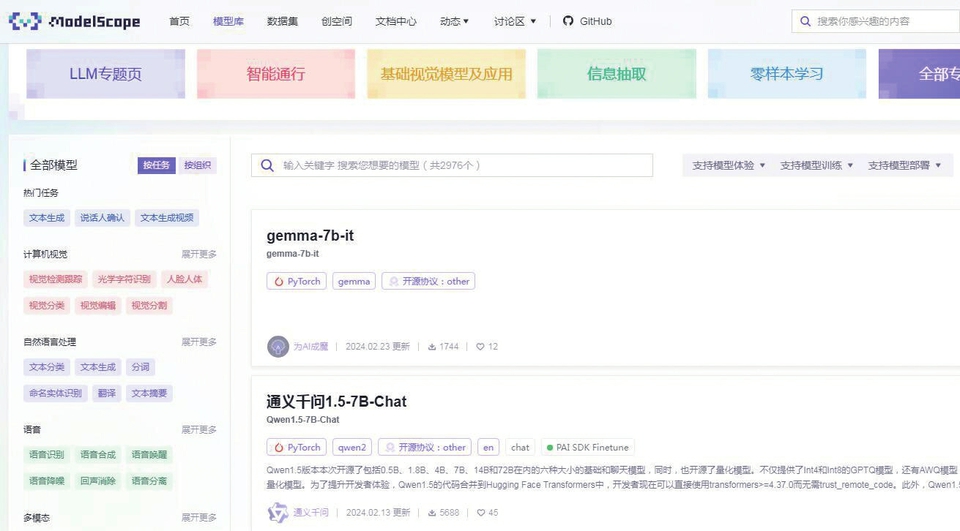The height and width of the screenshot is (531, 960).
Task: Click the gemma tag on gemma-7b-it
Action: pyautogui.click(x=354, y=281)
